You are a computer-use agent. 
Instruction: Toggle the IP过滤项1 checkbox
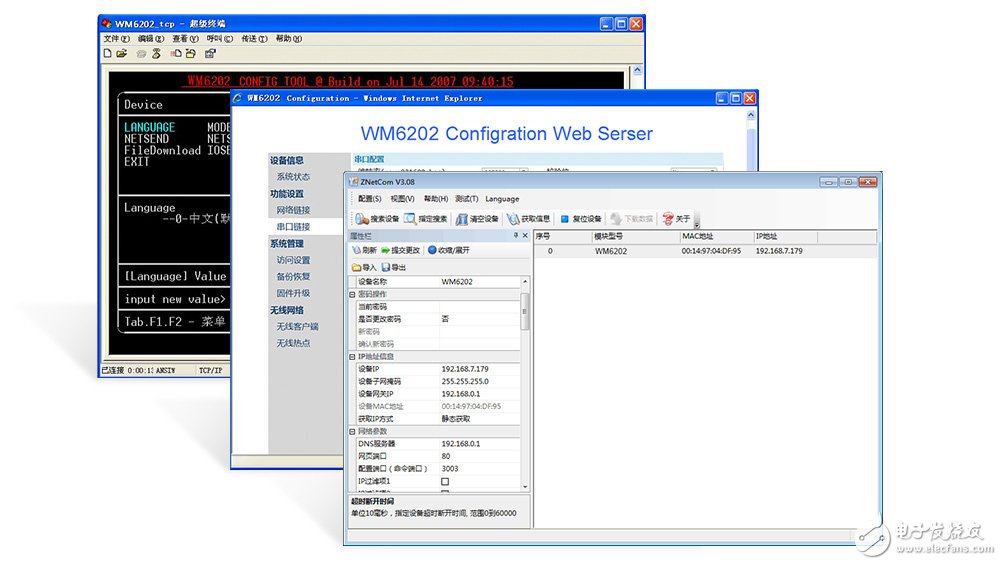(x=445, y=481)
